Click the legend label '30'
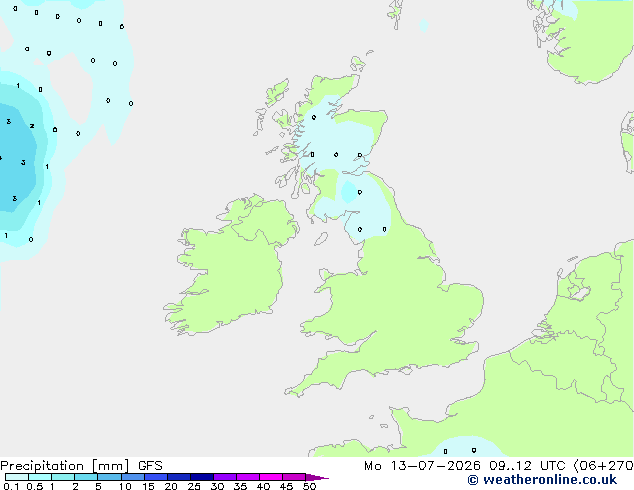 pos(217,486)
